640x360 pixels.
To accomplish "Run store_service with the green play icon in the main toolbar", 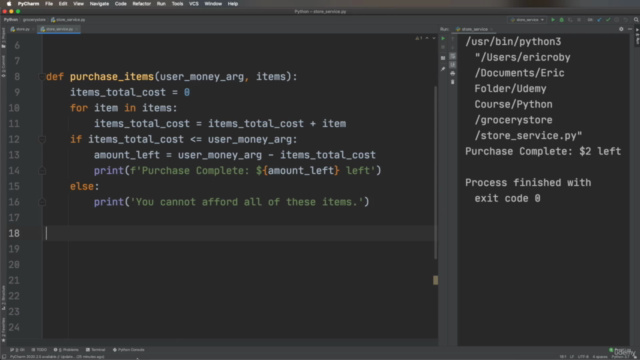I will pos(553,20).
